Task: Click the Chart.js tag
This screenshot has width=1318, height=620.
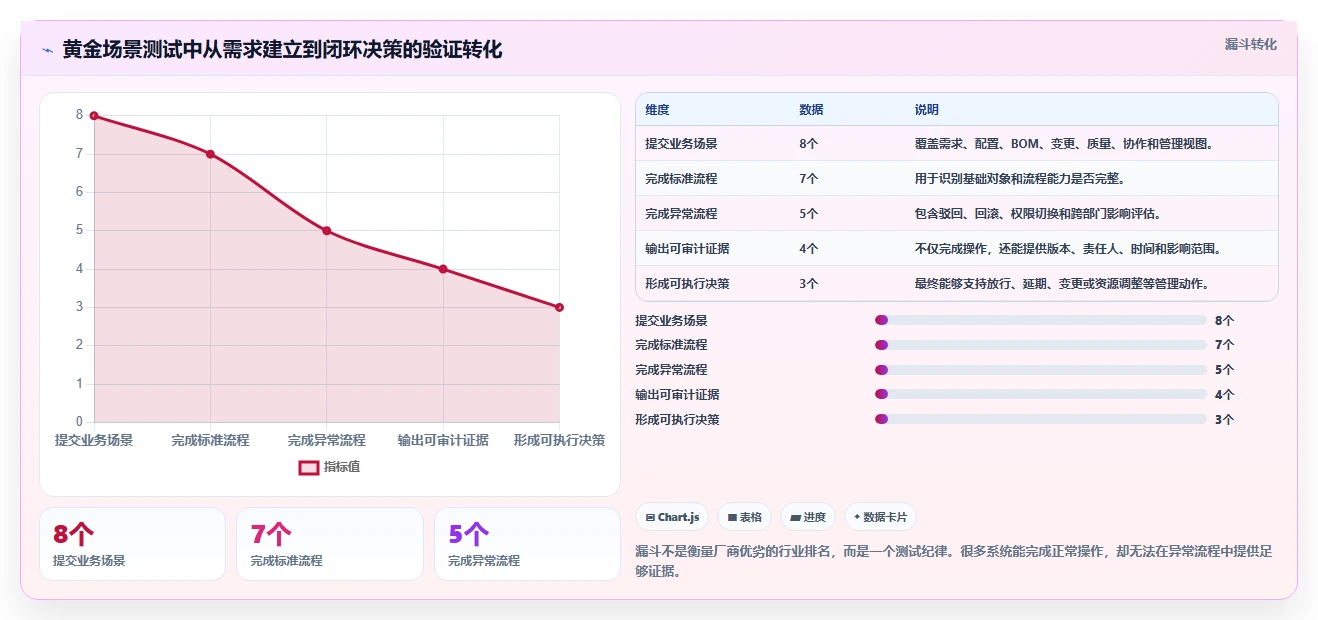Action: pyautogui.click(x=672, y=517)
